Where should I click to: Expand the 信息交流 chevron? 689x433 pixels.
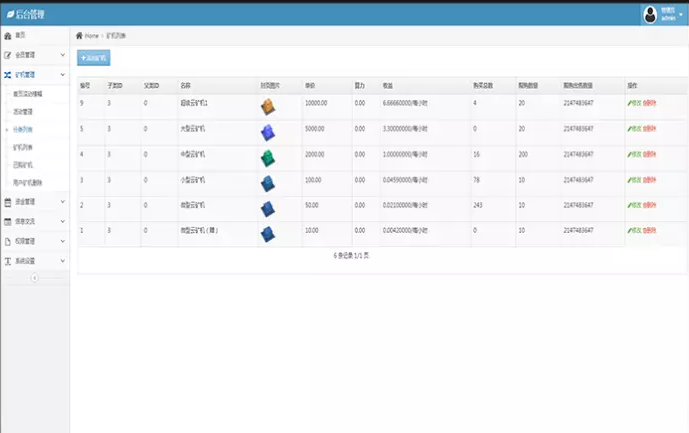[x=62, y=221]
